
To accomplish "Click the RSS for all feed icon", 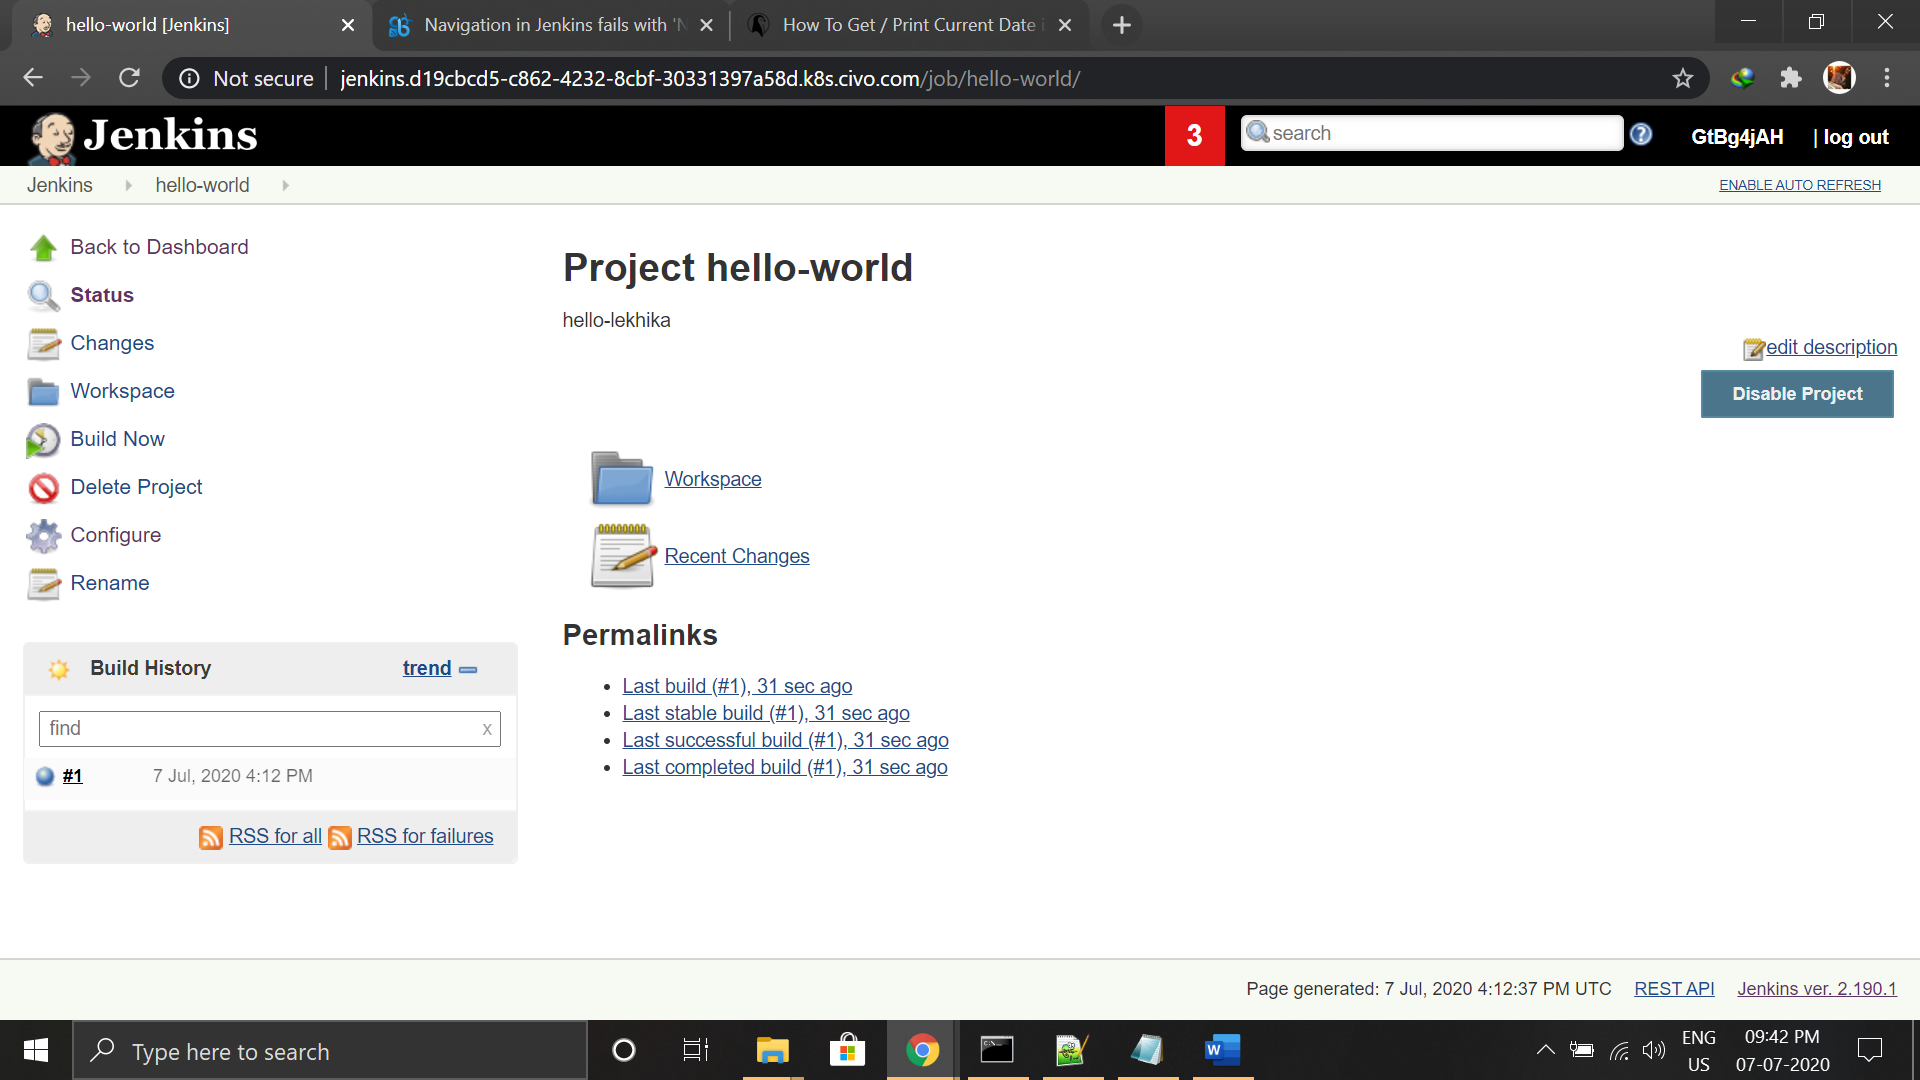I will click(x=210, y=838).
